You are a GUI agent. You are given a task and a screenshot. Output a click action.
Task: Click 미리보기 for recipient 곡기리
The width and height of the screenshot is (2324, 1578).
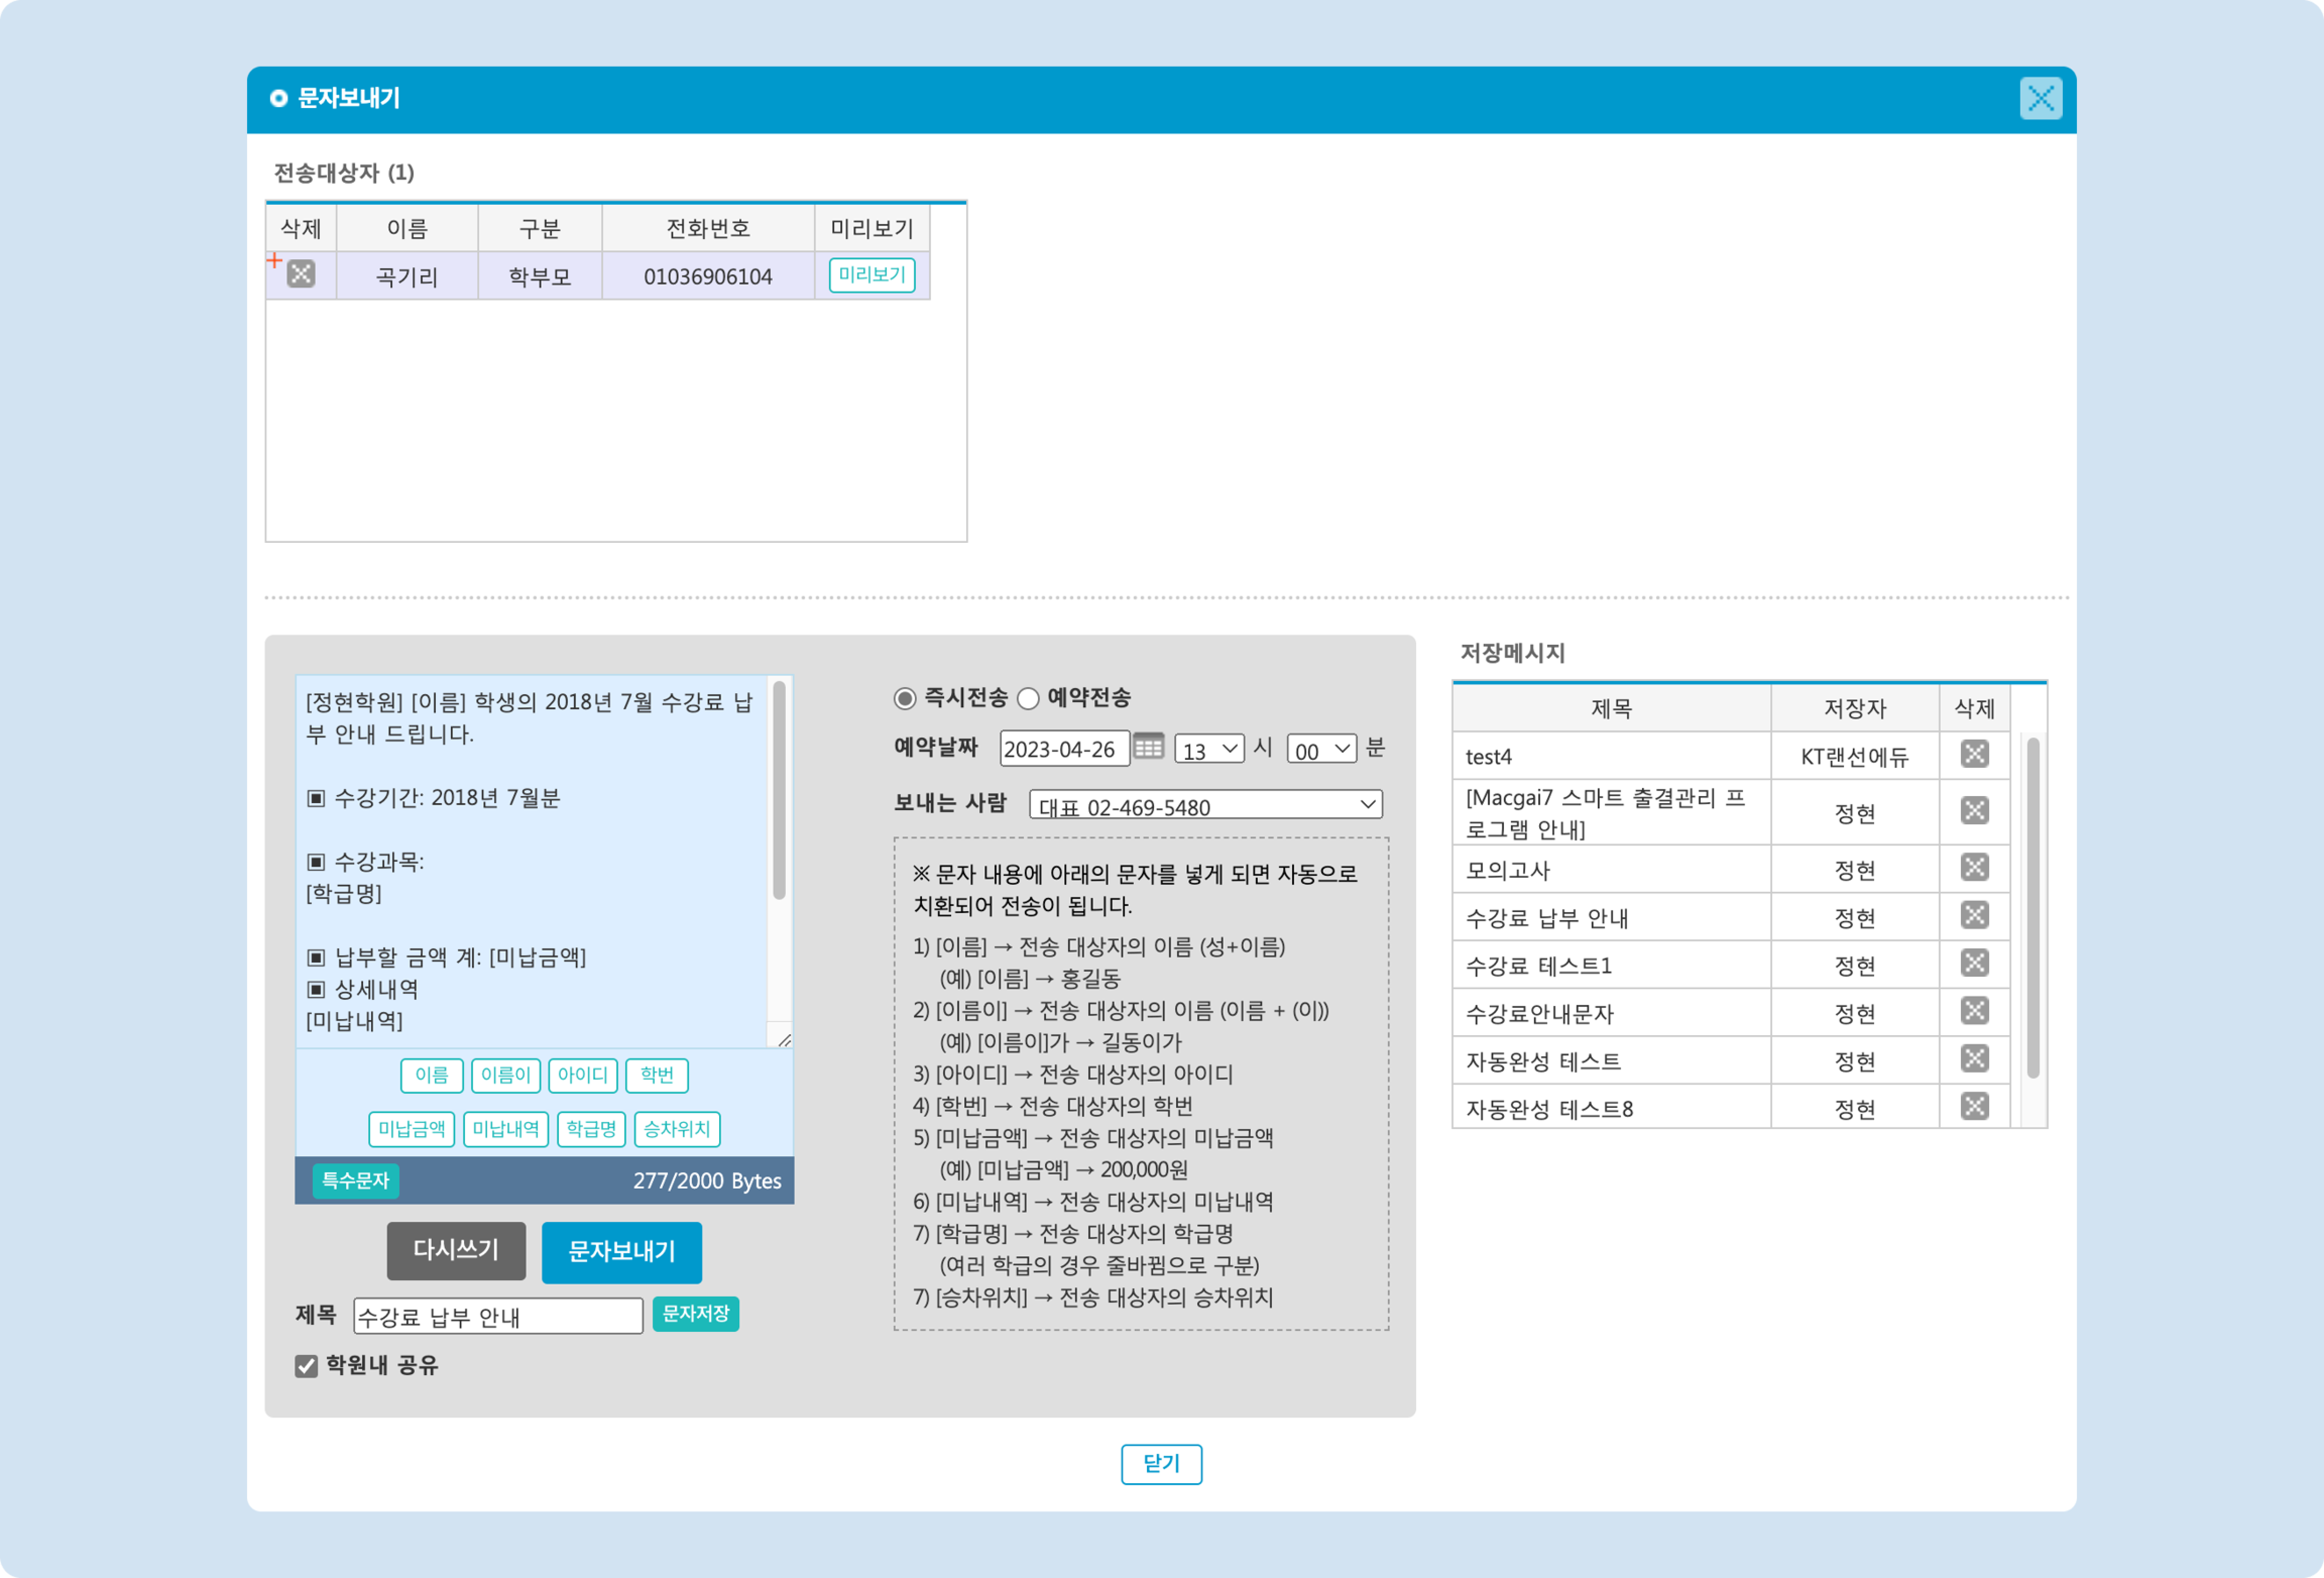tap(871, 275)
